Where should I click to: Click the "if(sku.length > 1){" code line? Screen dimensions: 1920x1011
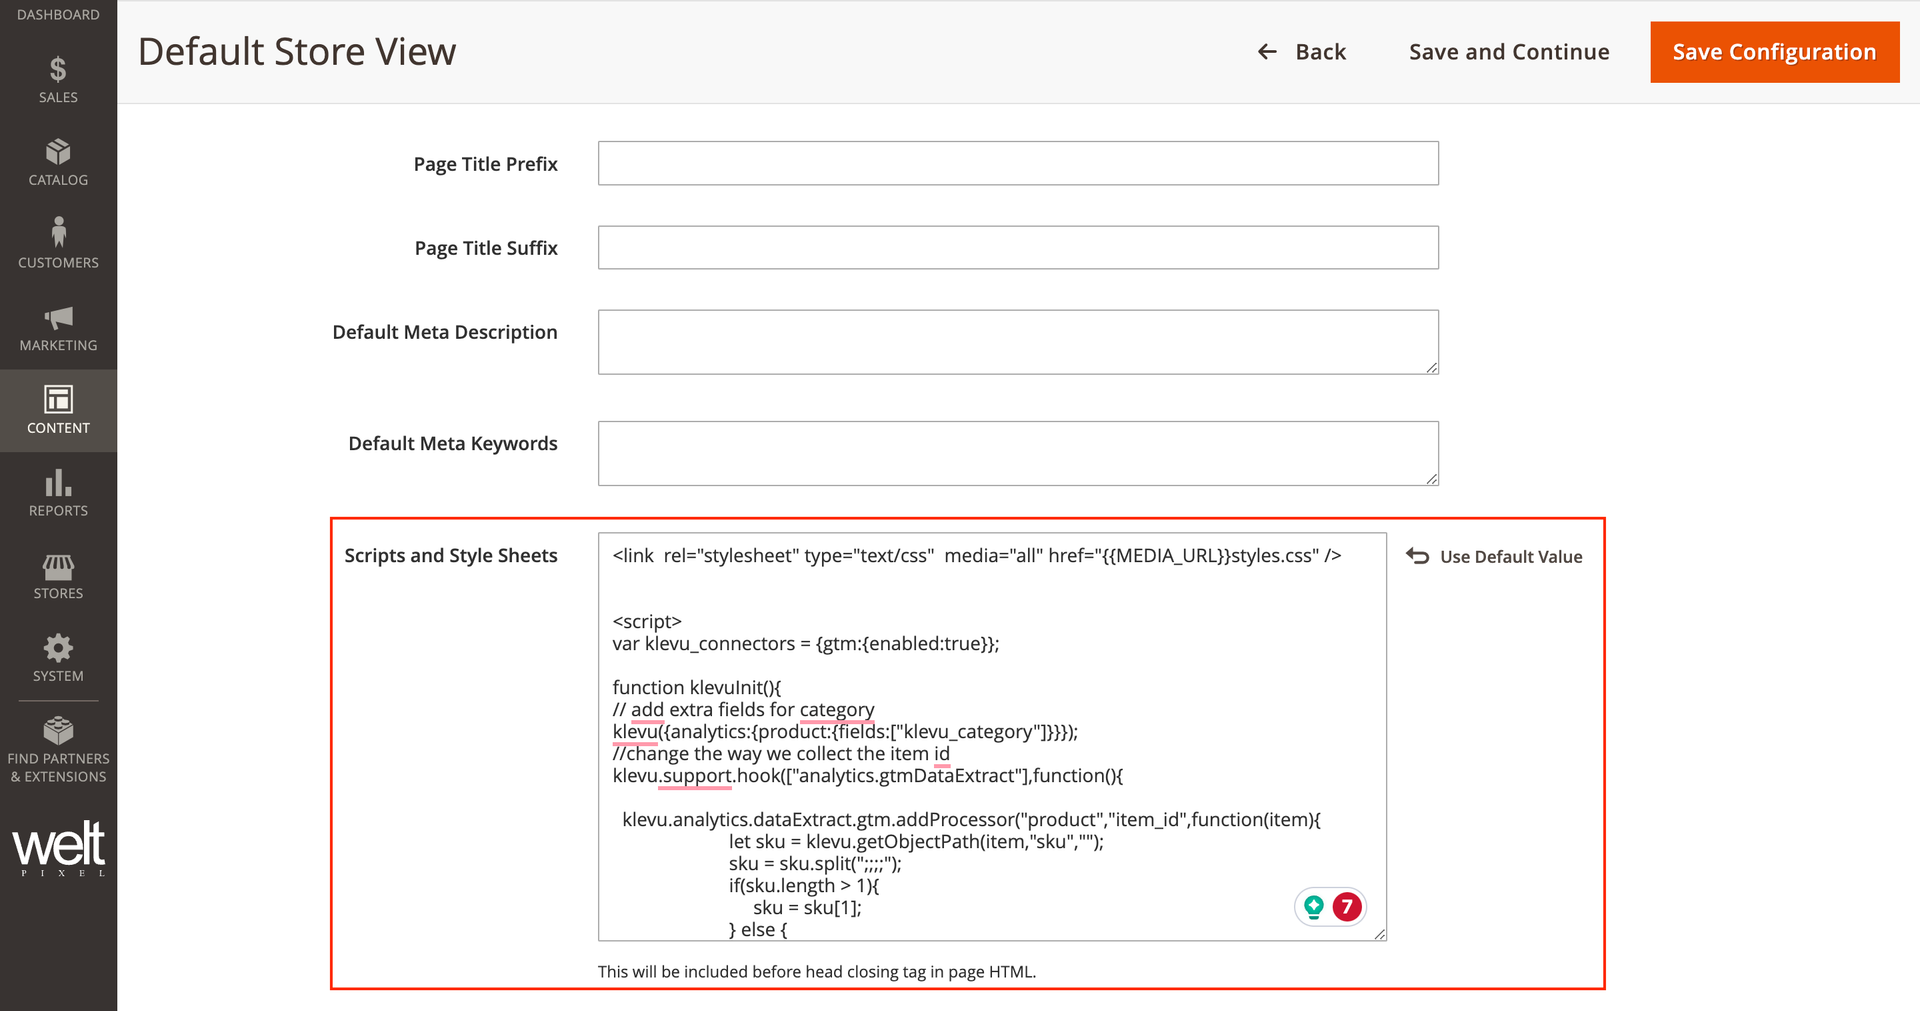tap(804, 886)
